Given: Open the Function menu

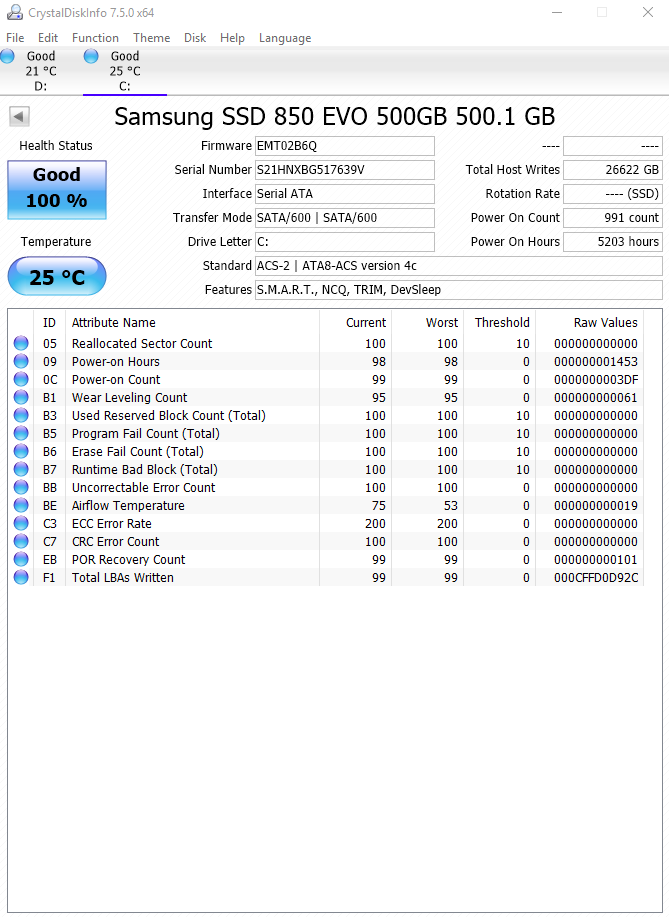Looking at the screenshot, I should point(95,38).
